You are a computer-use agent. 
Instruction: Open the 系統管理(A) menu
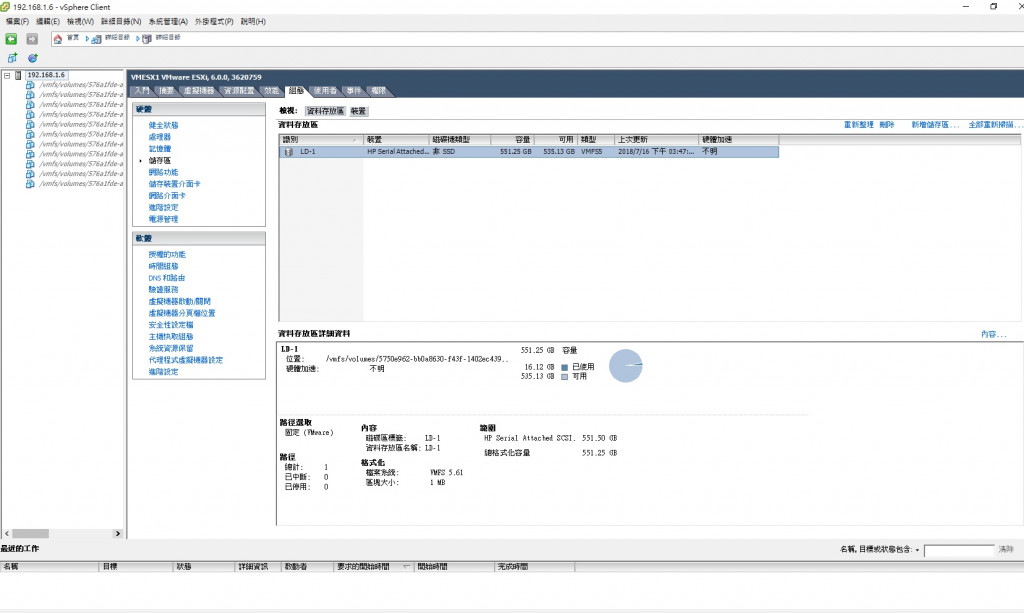168,22
